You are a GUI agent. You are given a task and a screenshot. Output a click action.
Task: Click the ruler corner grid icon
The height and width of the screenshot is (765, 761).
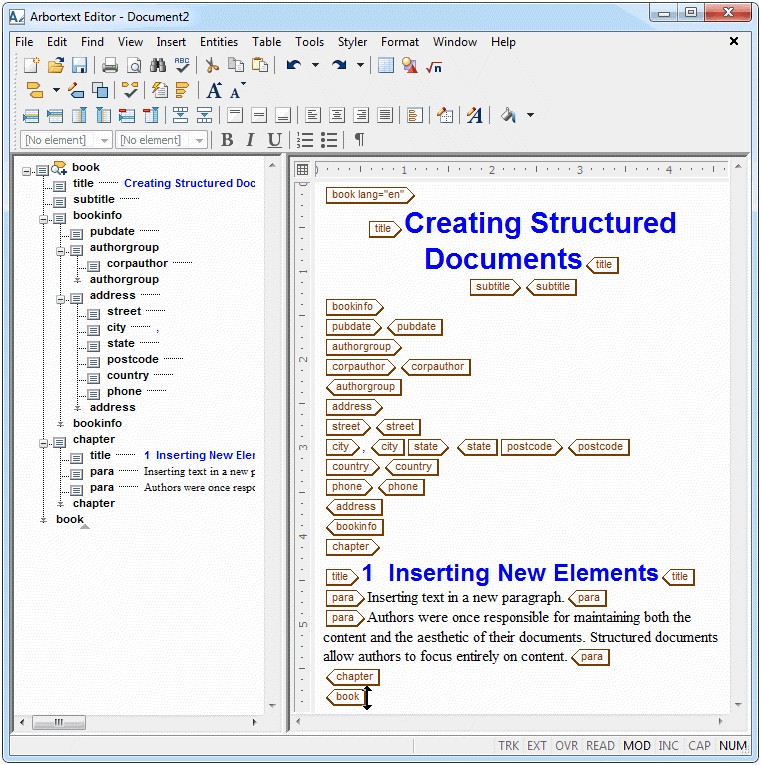(x=302, y=169)
